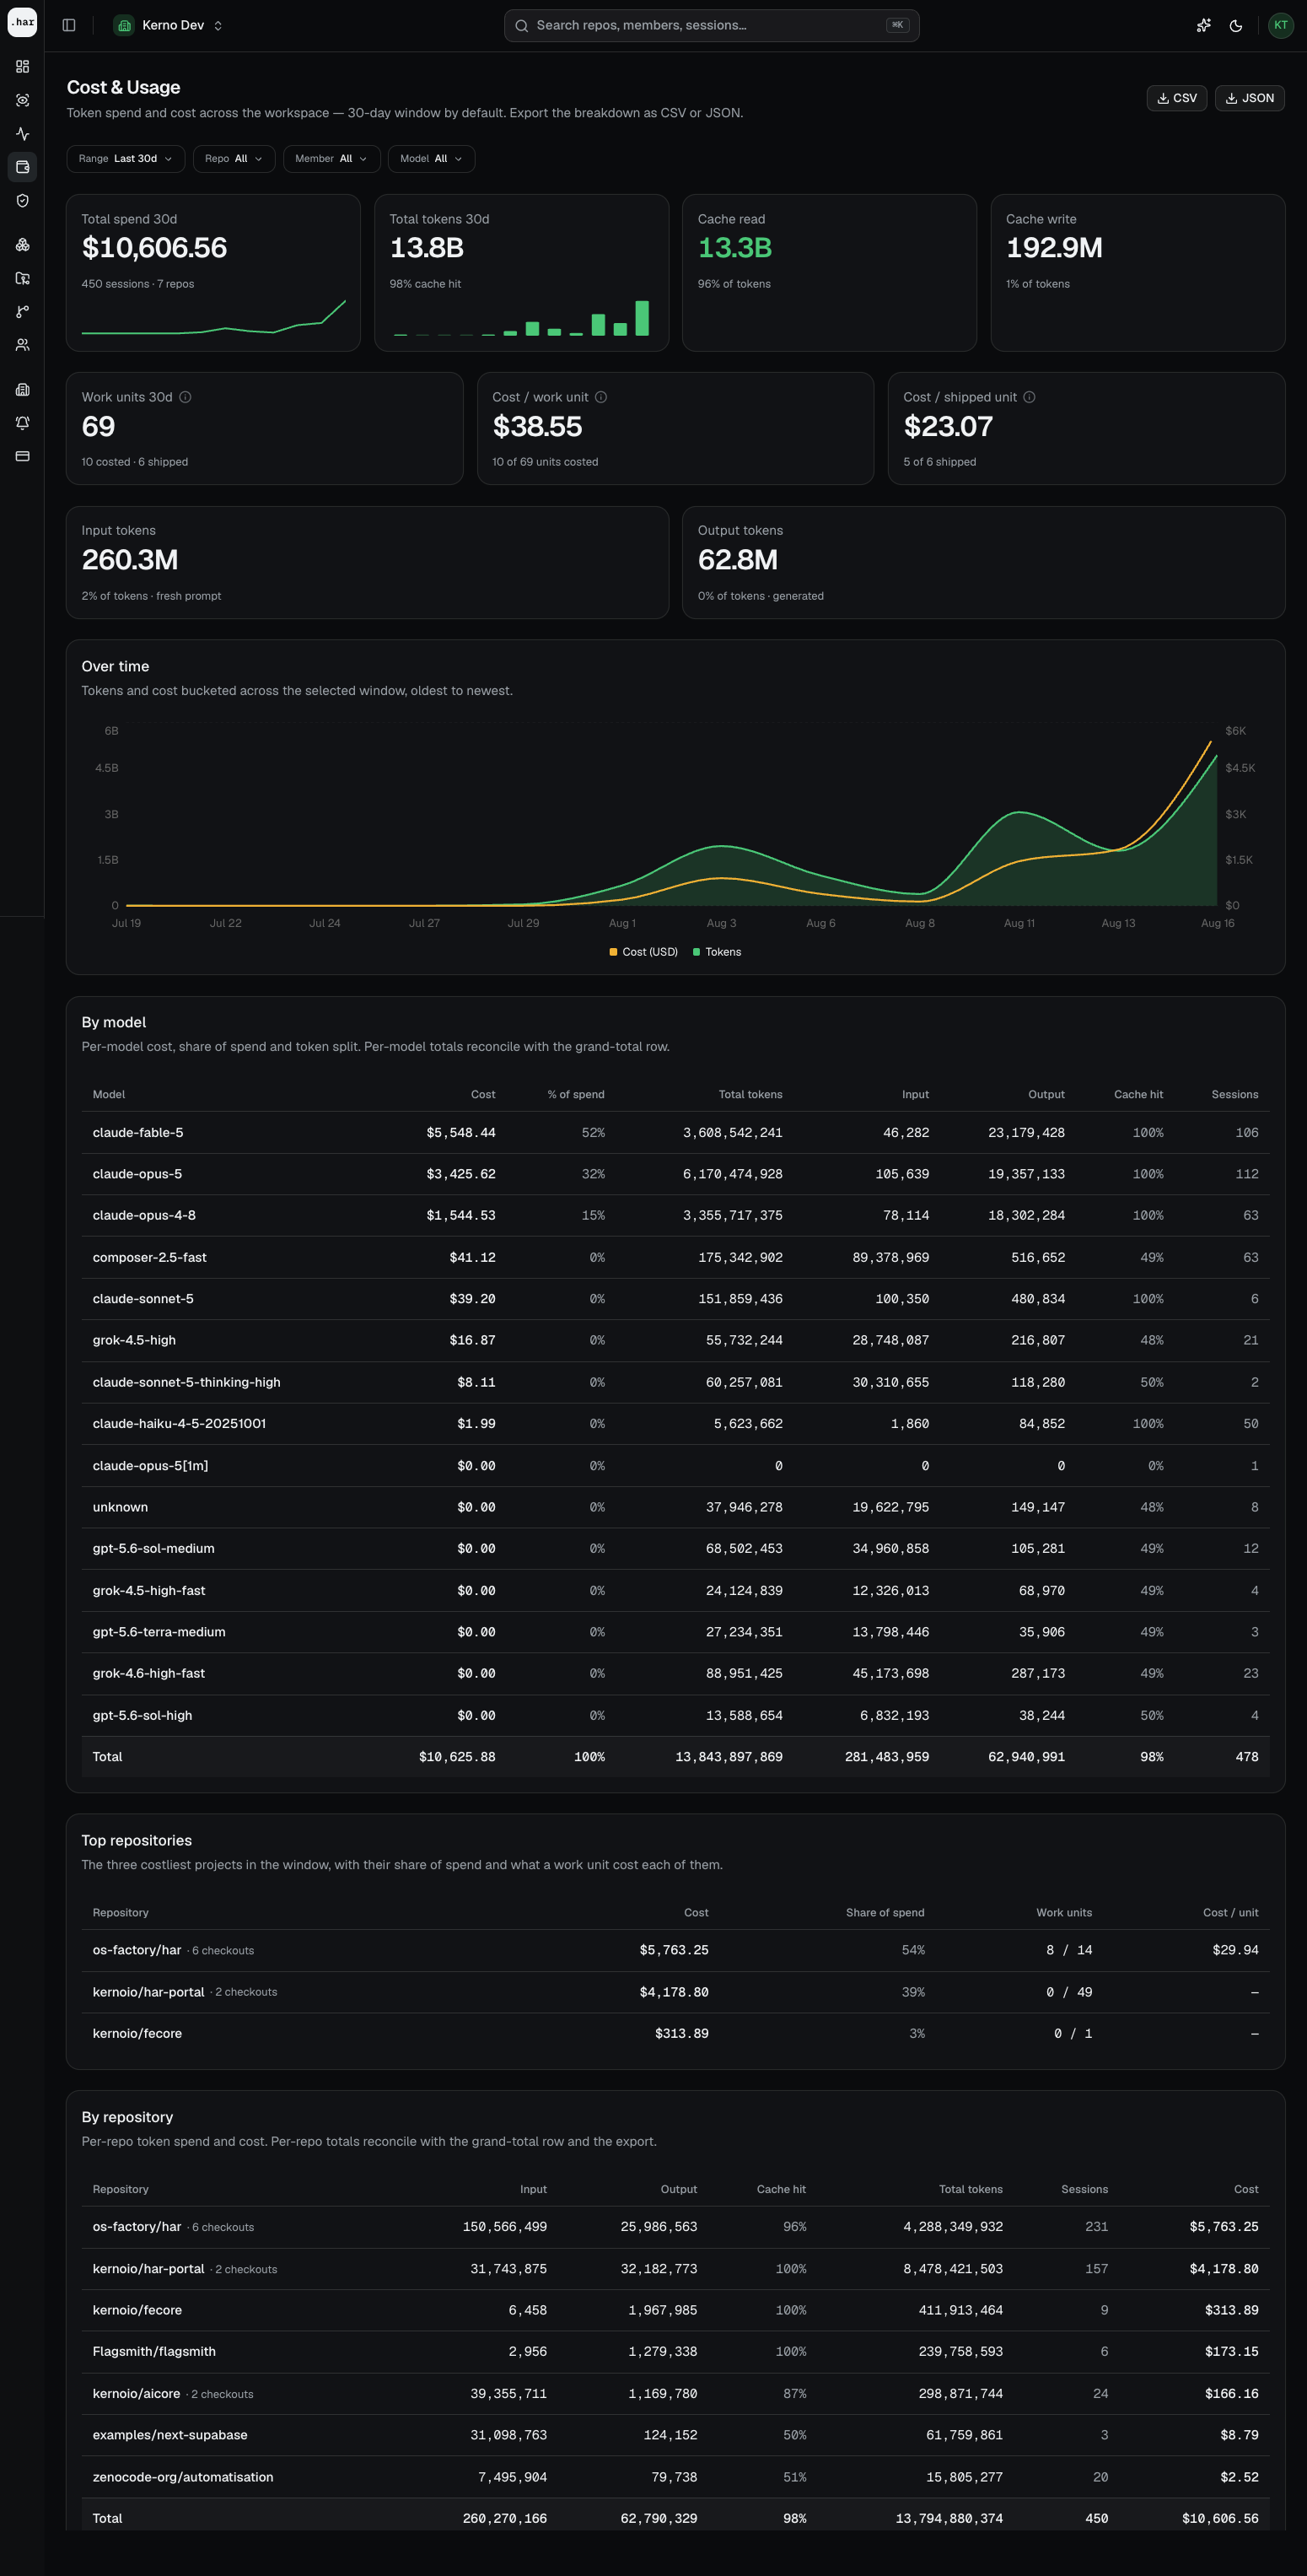Screen dimensions: 1307x2576
Task: Open the Range Last 30d dropdown
Action: click(x=125, y=159)
